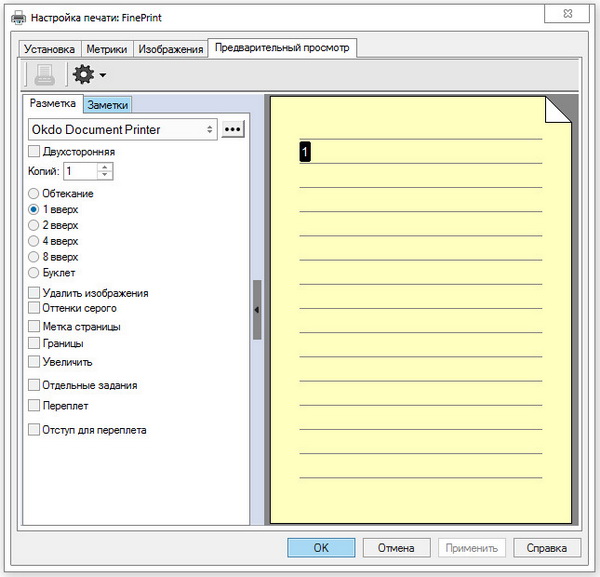Click the page number 1 marker
This screenshot has height=577, width=600.
point(305,151)
